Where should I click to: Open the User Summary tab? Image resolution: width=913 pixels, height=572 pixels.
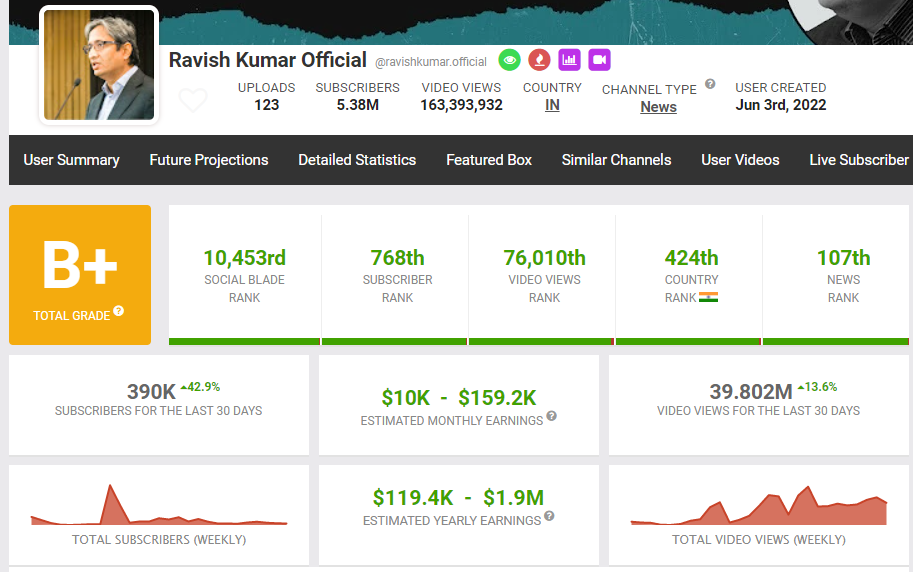pos(72,160)
